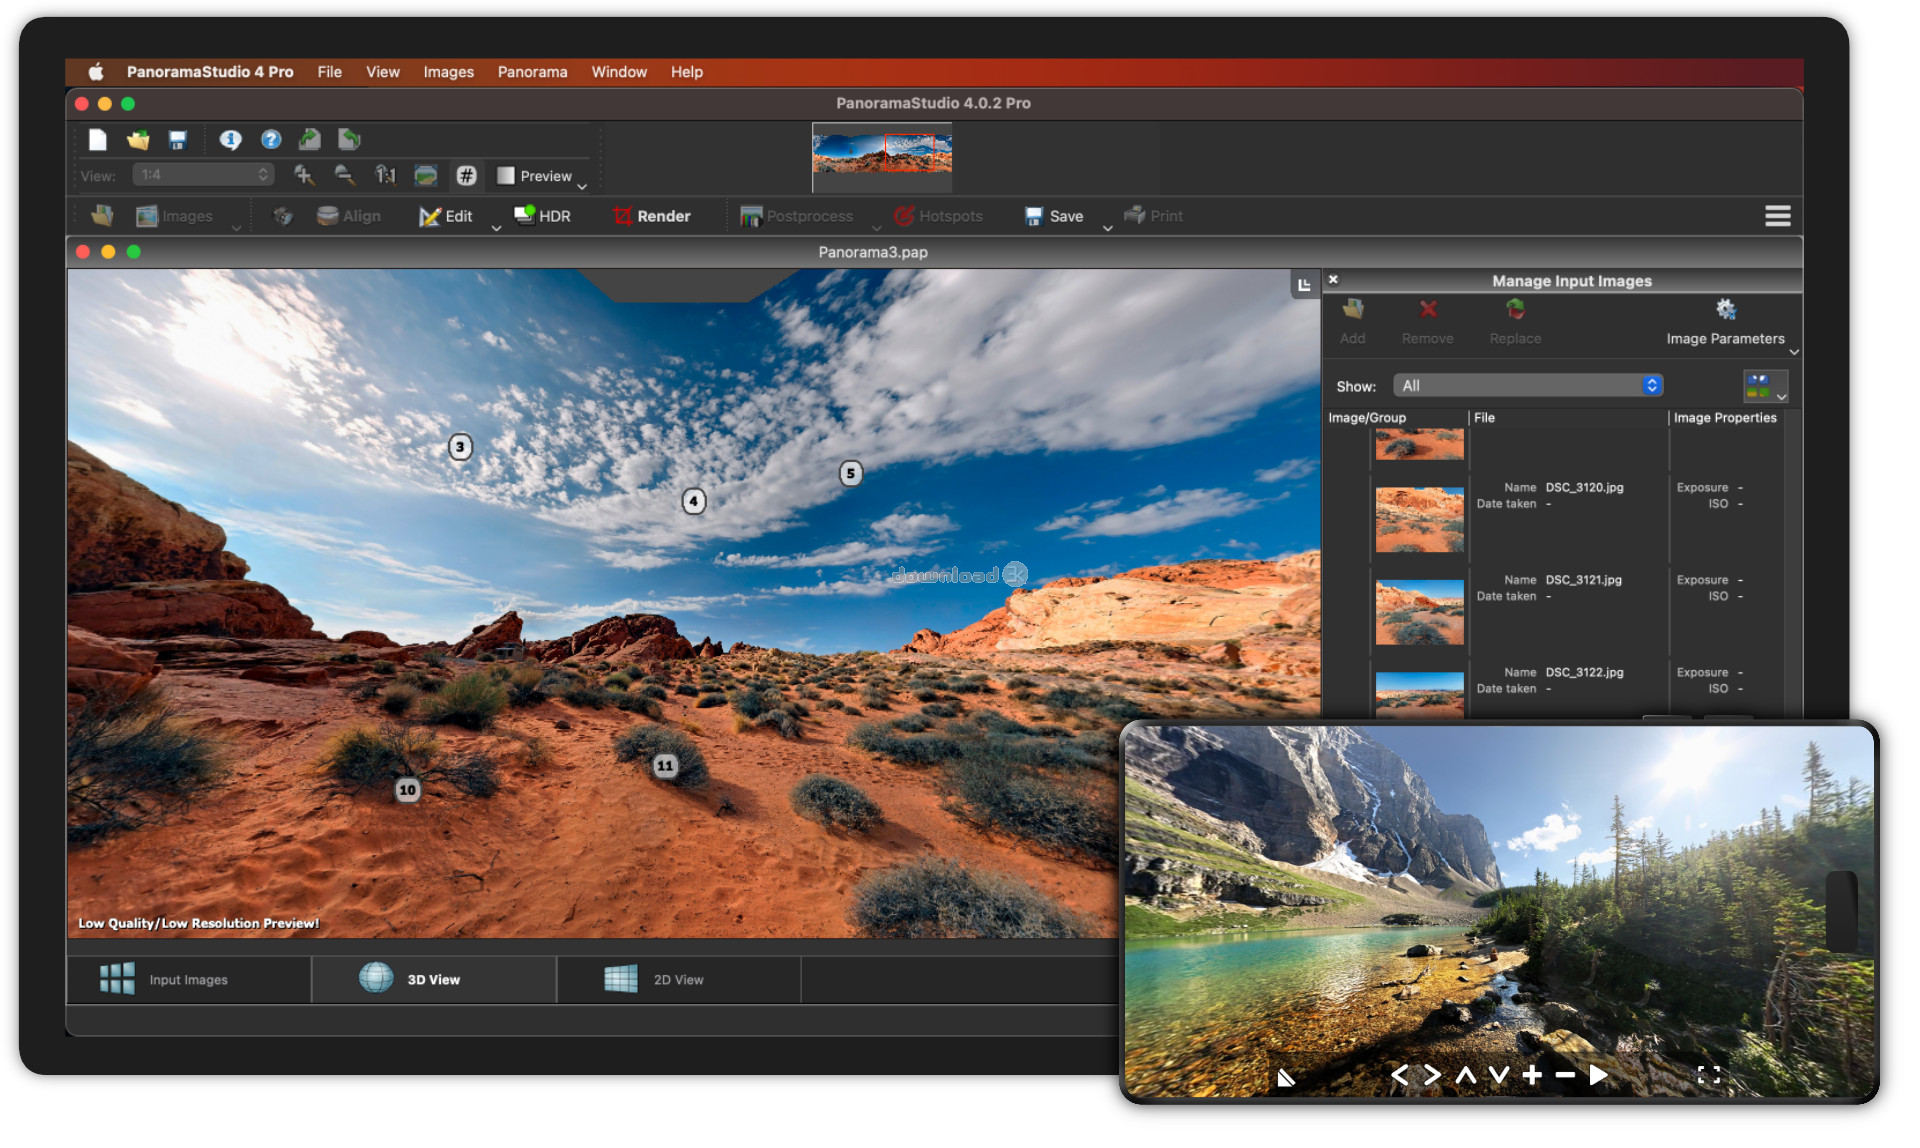Select the DSC_3121.jpg thumbnail
The image size is (1920, 1148).
[x=1419, y=612]
